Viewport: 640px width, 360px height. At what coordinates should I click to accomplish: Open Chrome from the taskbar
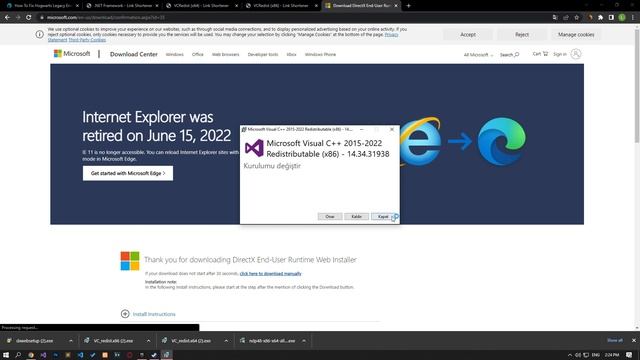[31, 355]
